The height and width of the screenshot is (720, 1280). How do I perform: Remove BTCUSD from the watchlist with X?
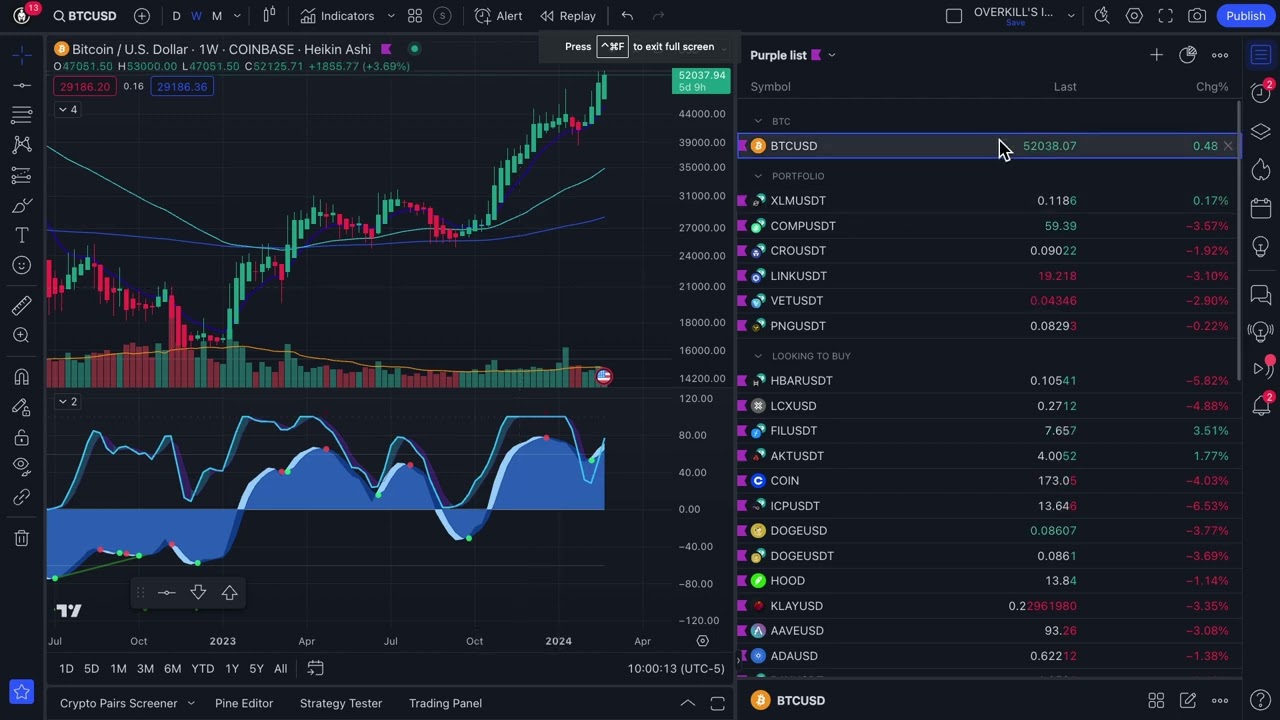pyautogui.click(x=1228, y=146)
